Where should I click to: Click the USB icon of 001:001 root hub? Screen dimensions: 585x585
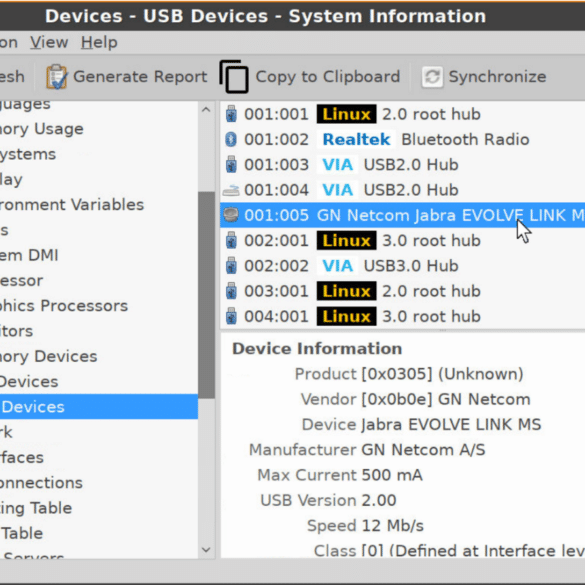click(x=231, y=114)
